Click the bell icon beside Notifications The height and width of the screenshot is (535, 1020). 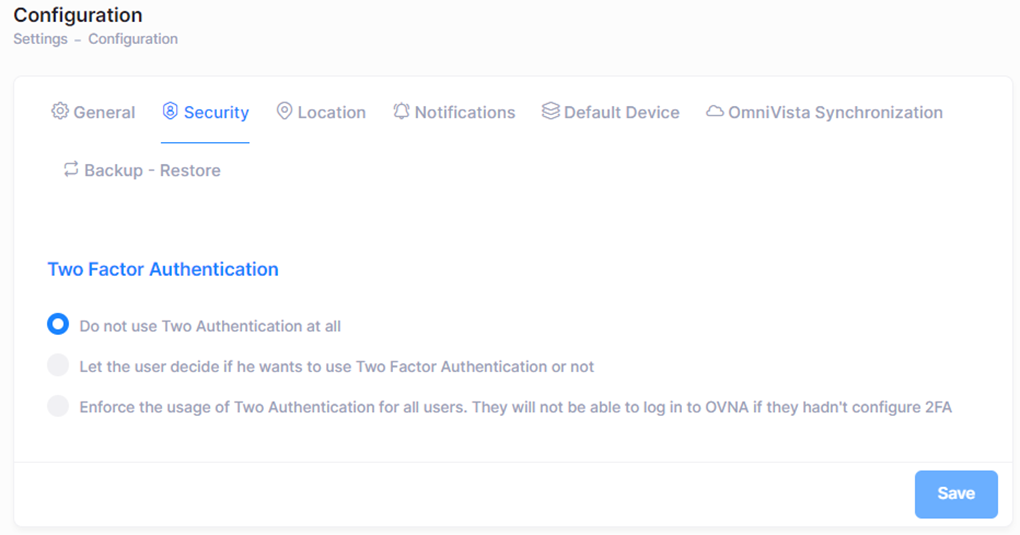401,111
